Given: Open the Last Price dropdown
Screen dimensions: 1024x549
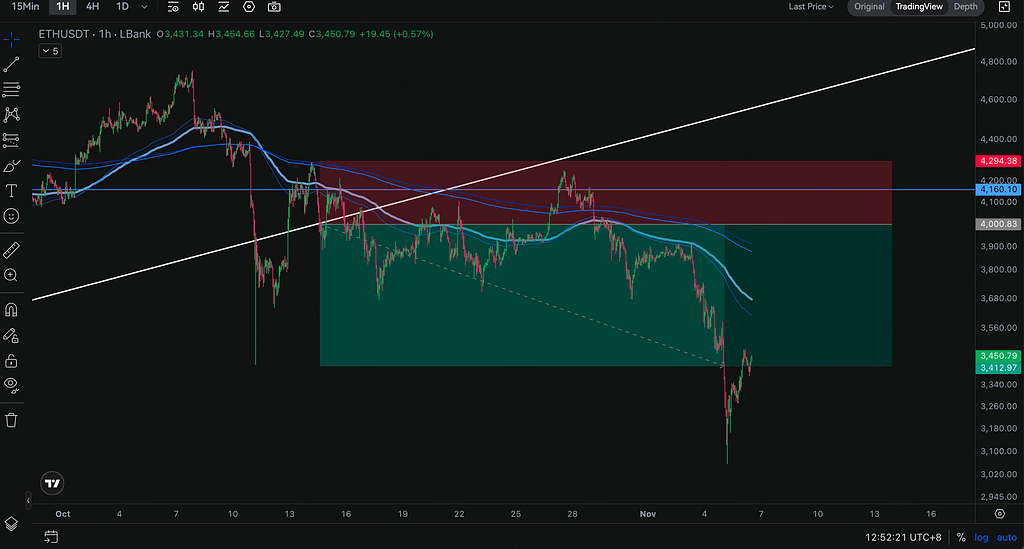Looking at the screenshot, I should 811,7.
